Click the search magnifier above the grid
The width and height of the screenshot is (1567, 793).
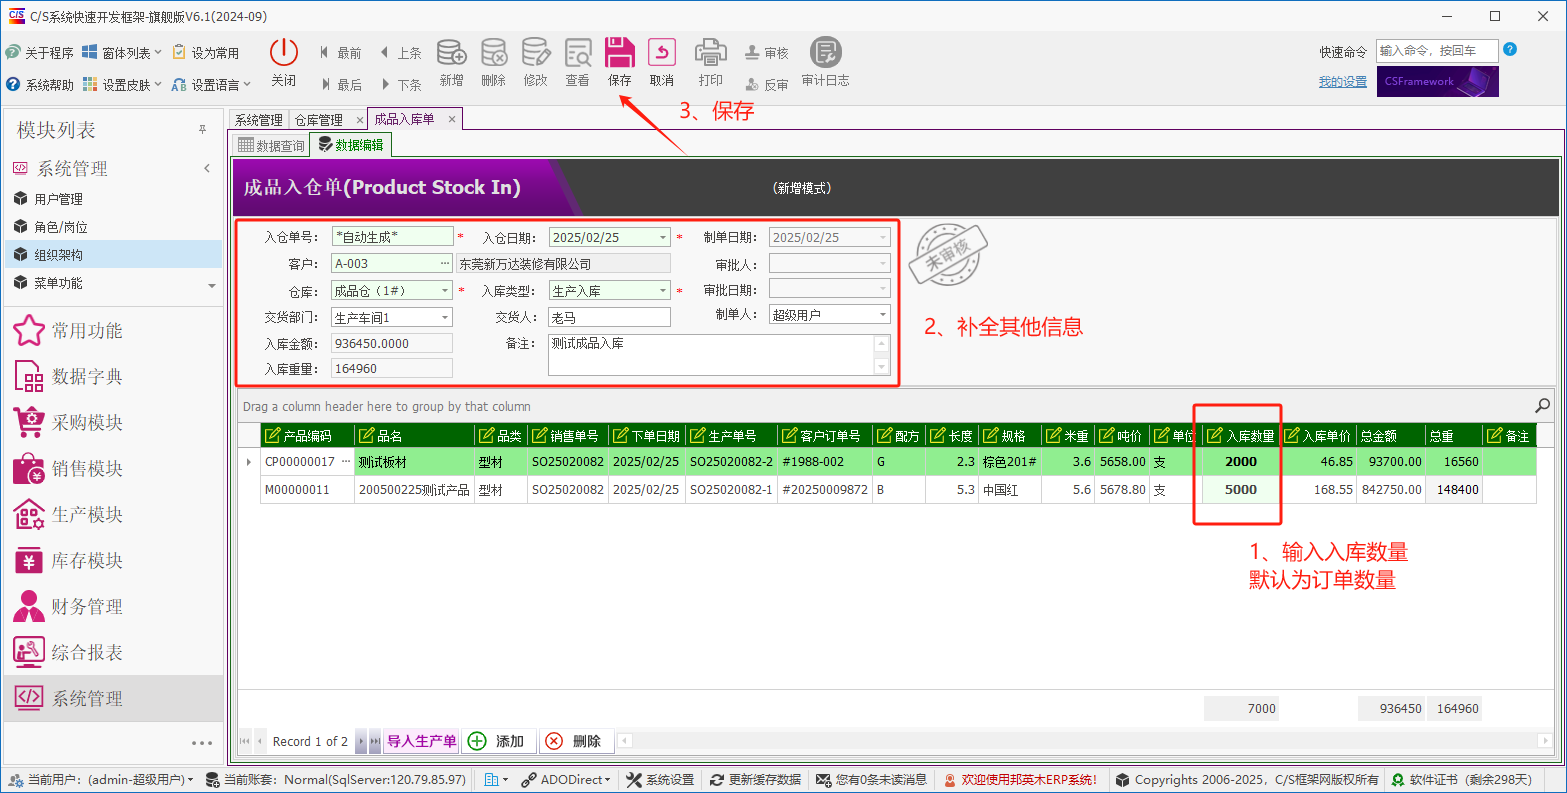tap(1542, 406)
